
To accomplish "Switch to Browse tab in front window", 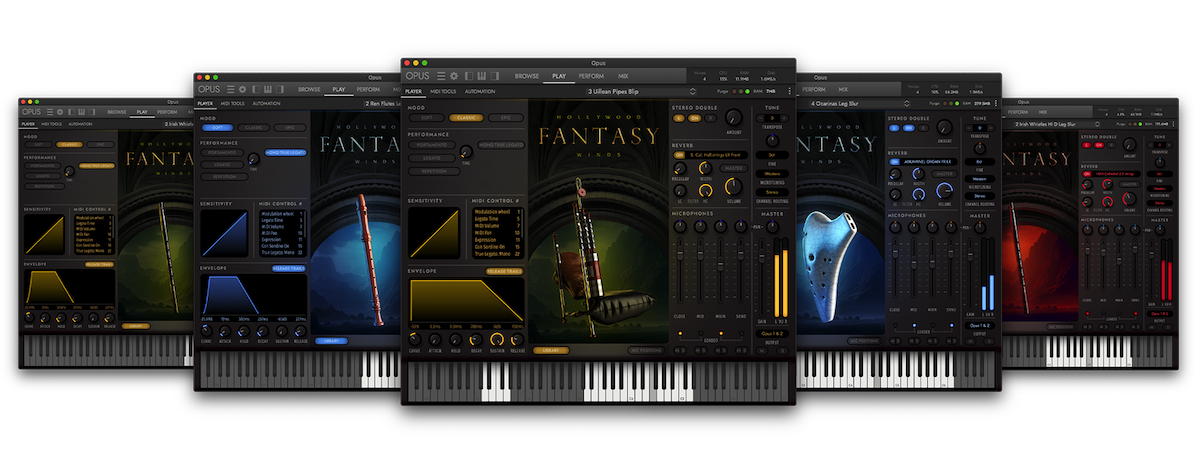I will pos(527,76).
